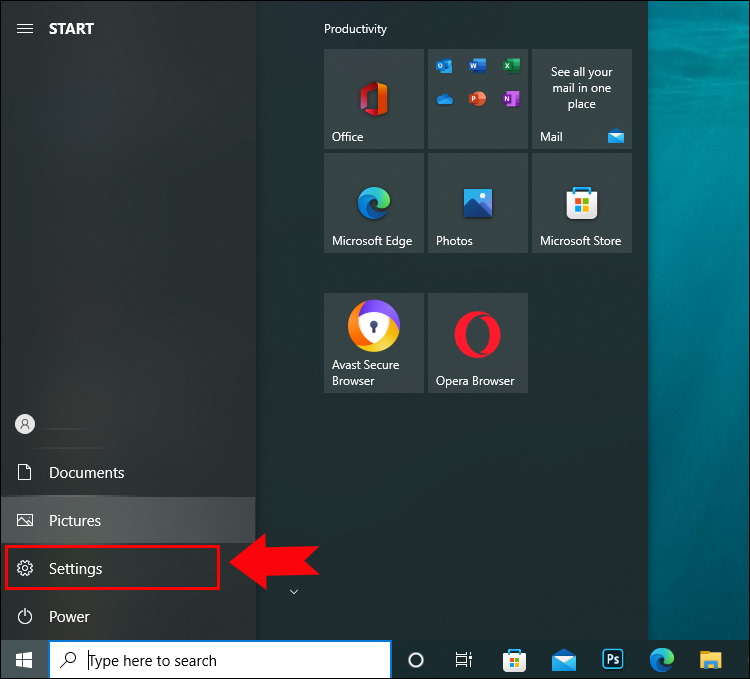Open Cortana circle icon on taskbar
Viewport: 750px width, 679px height.
coord(416,660)
